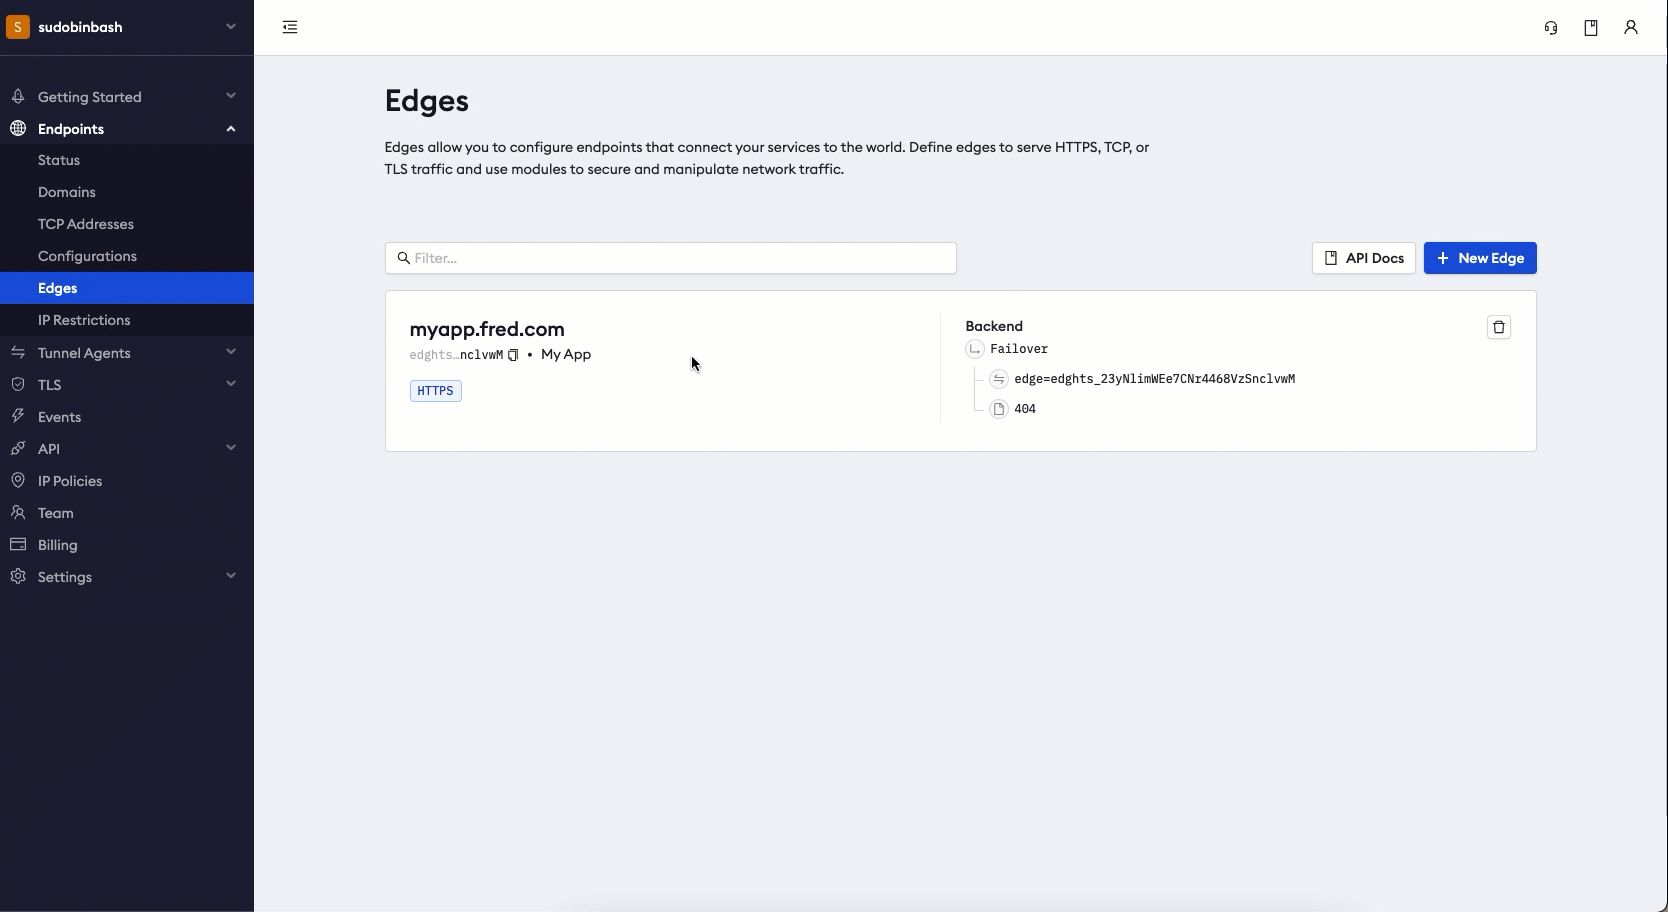
Task: Open the TCP Addresses page
Action: coord(85,224)
